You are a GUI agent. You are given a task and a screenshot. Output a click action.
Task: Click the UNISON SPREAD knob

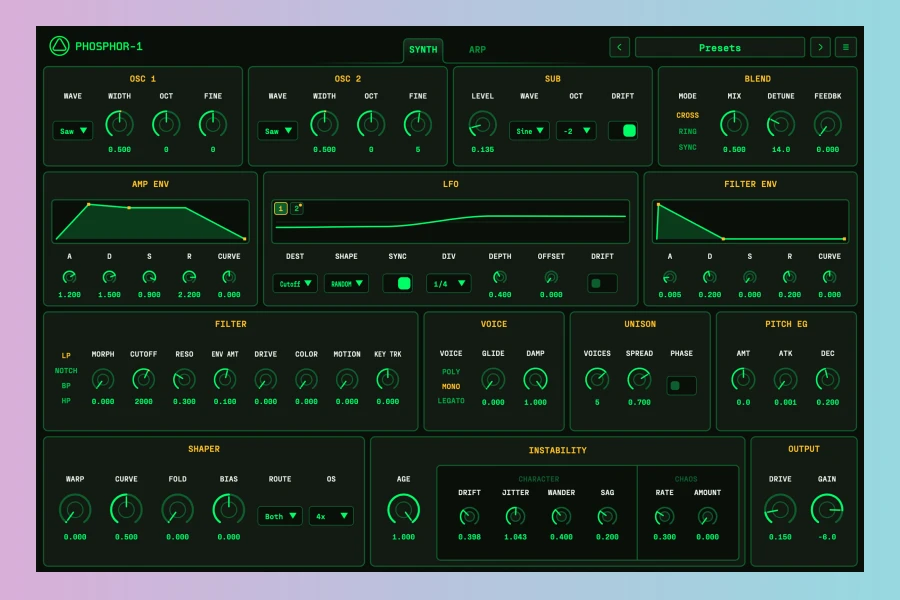coord(639,380)
